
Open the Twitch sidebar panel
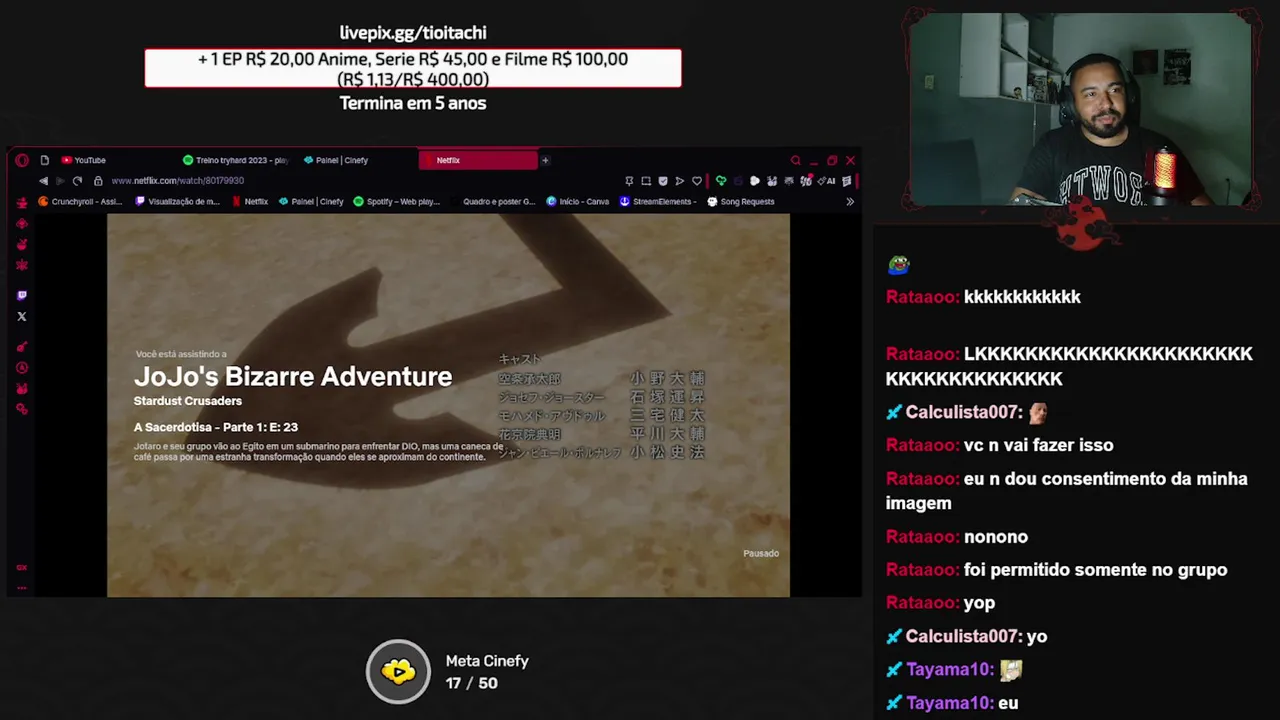22,296
